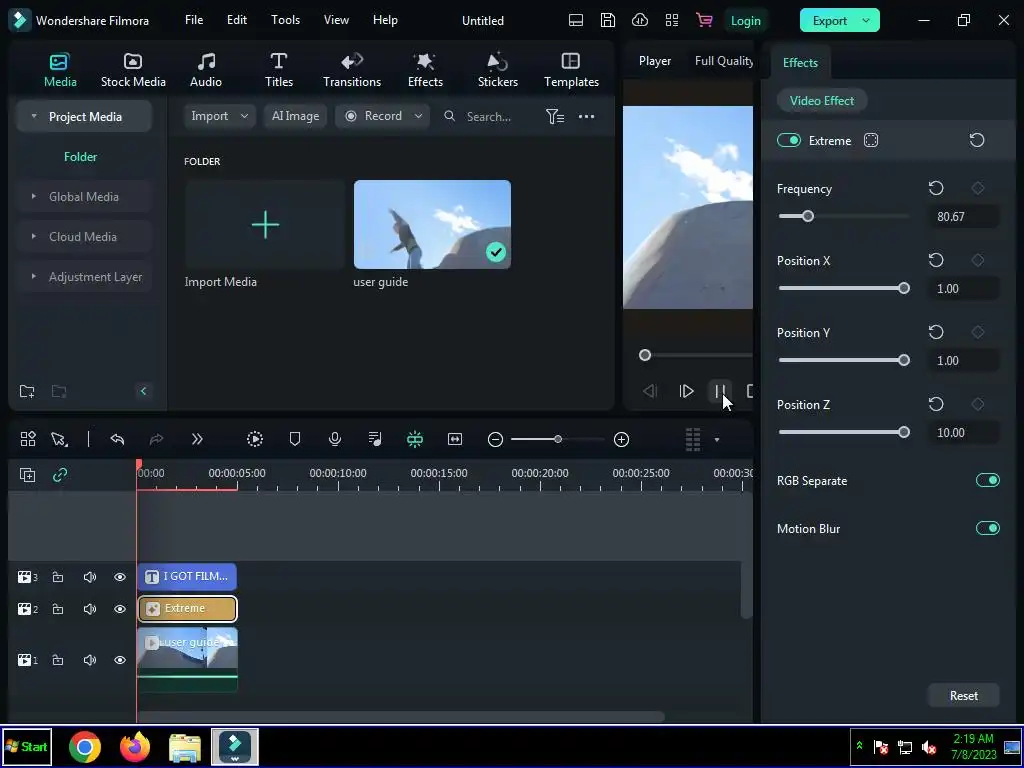Click the Reset button in Effects panel
1024x768 pixels.
pos(963,696)
